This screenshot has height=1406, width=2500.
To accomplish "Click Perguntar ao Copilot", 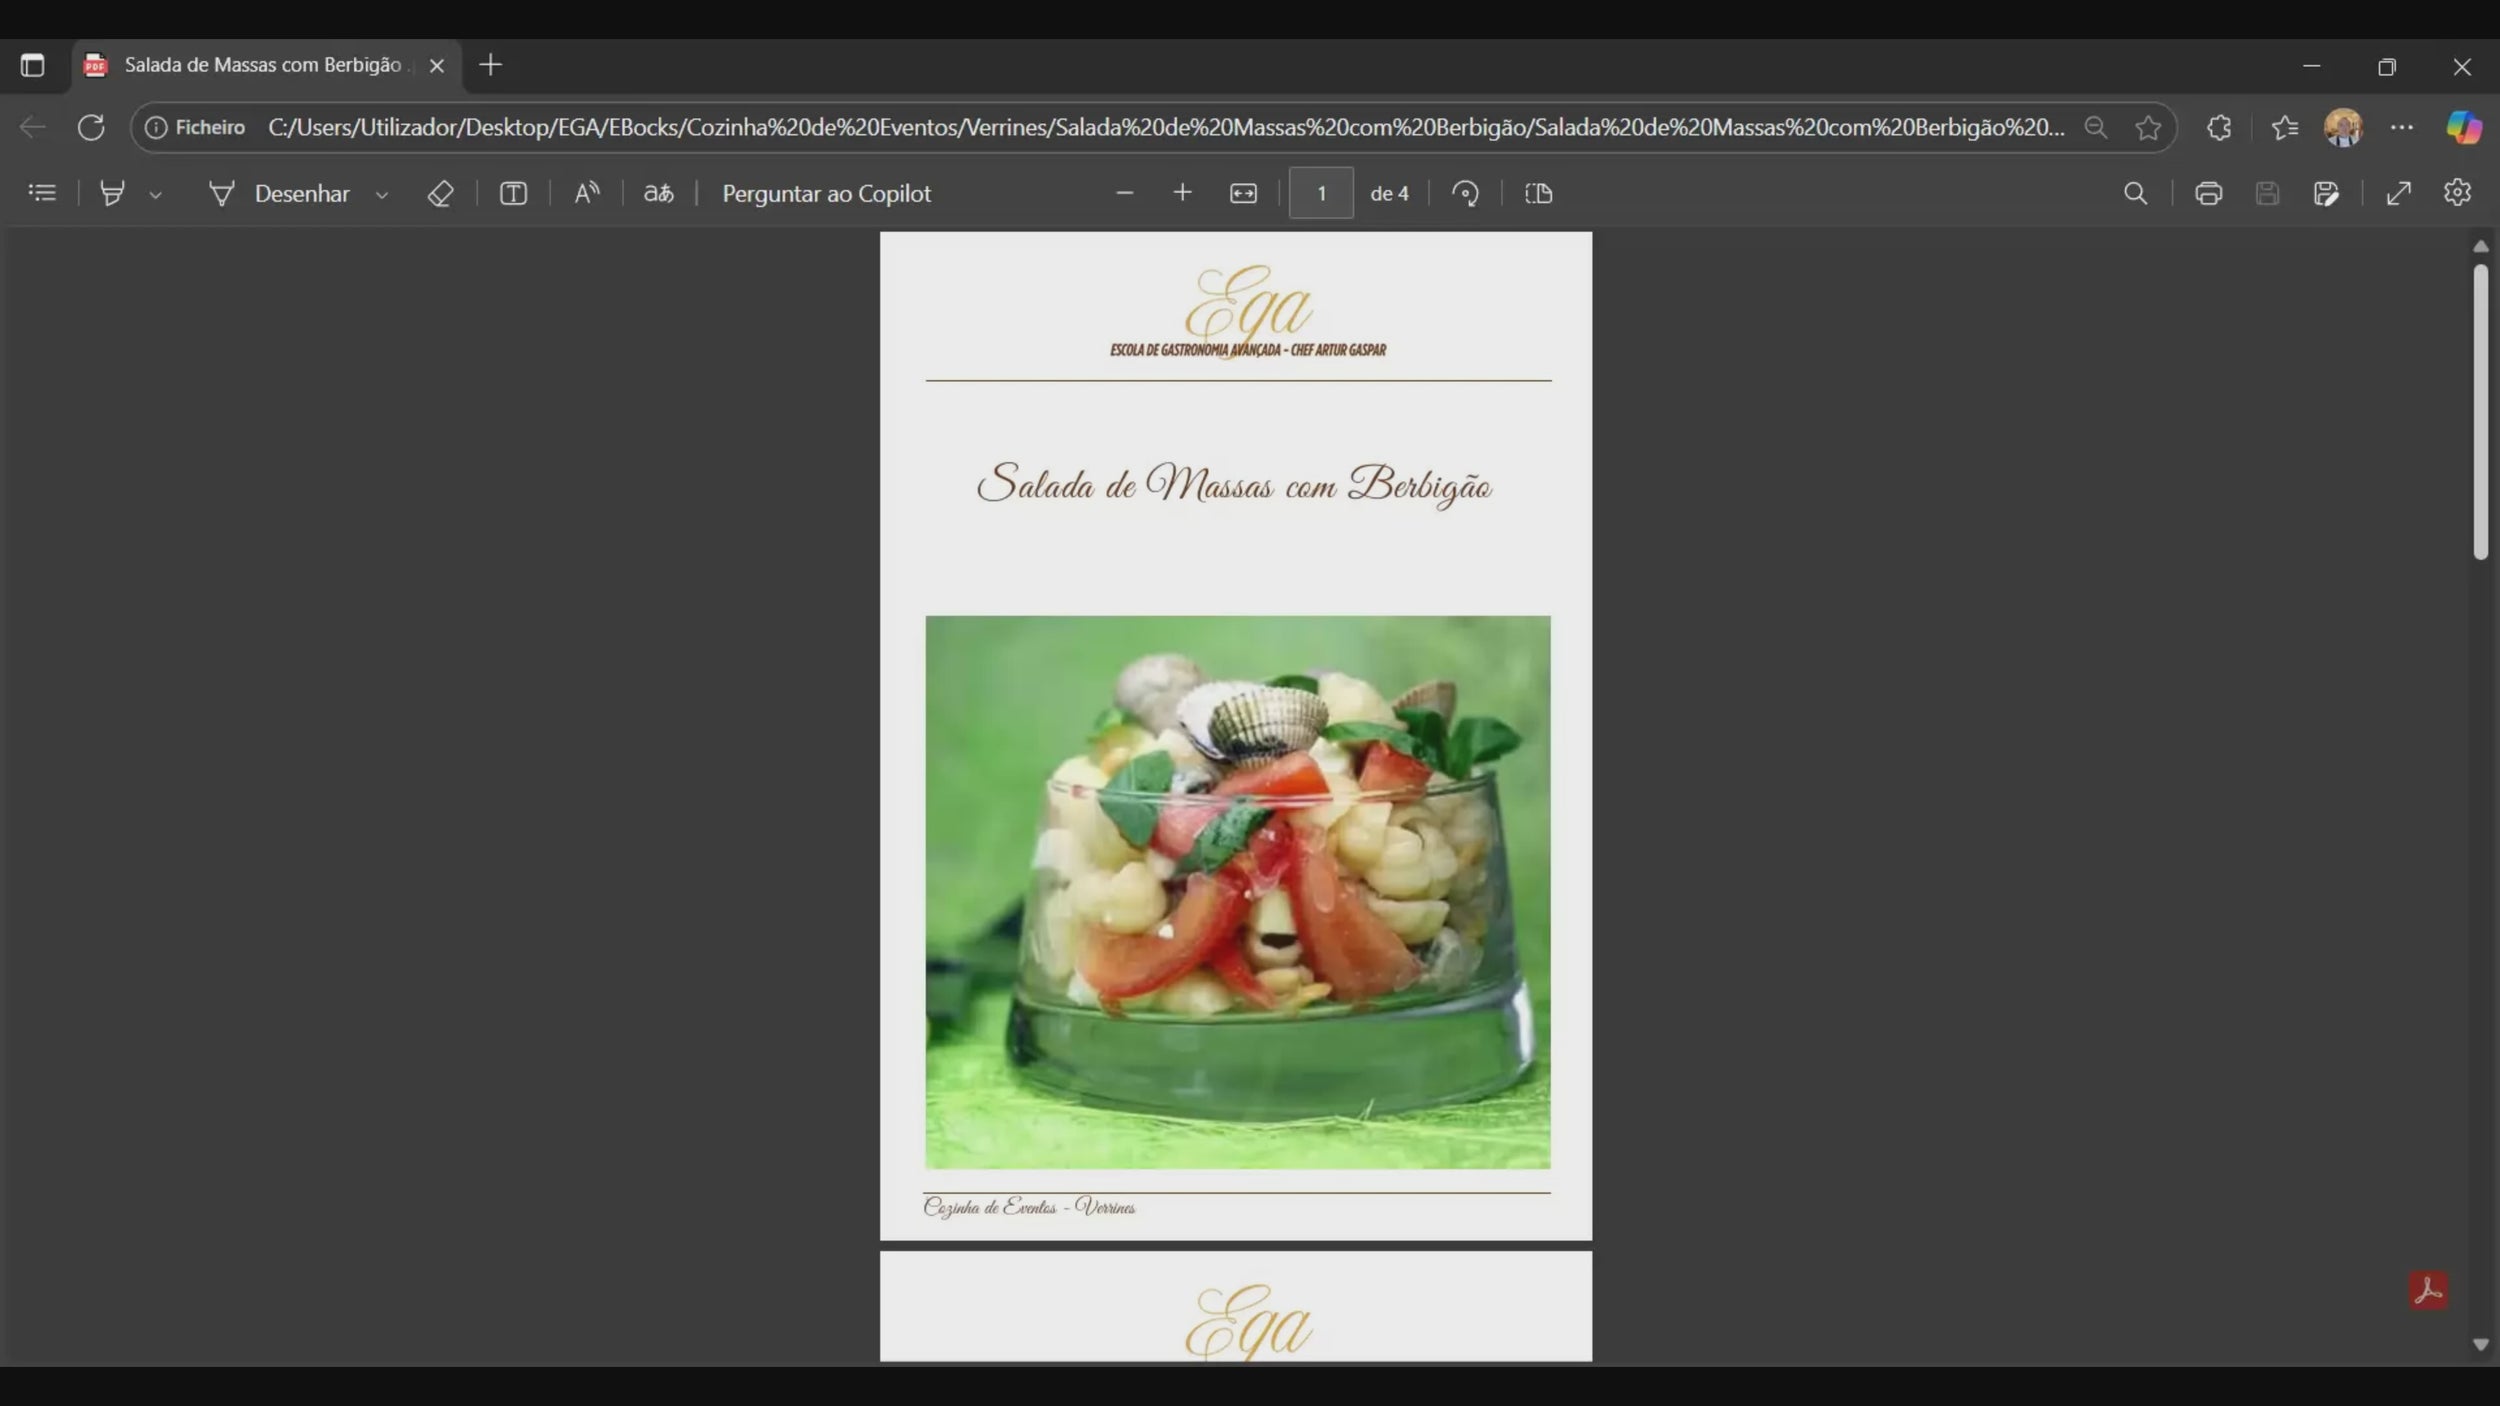I will (826, 193).
